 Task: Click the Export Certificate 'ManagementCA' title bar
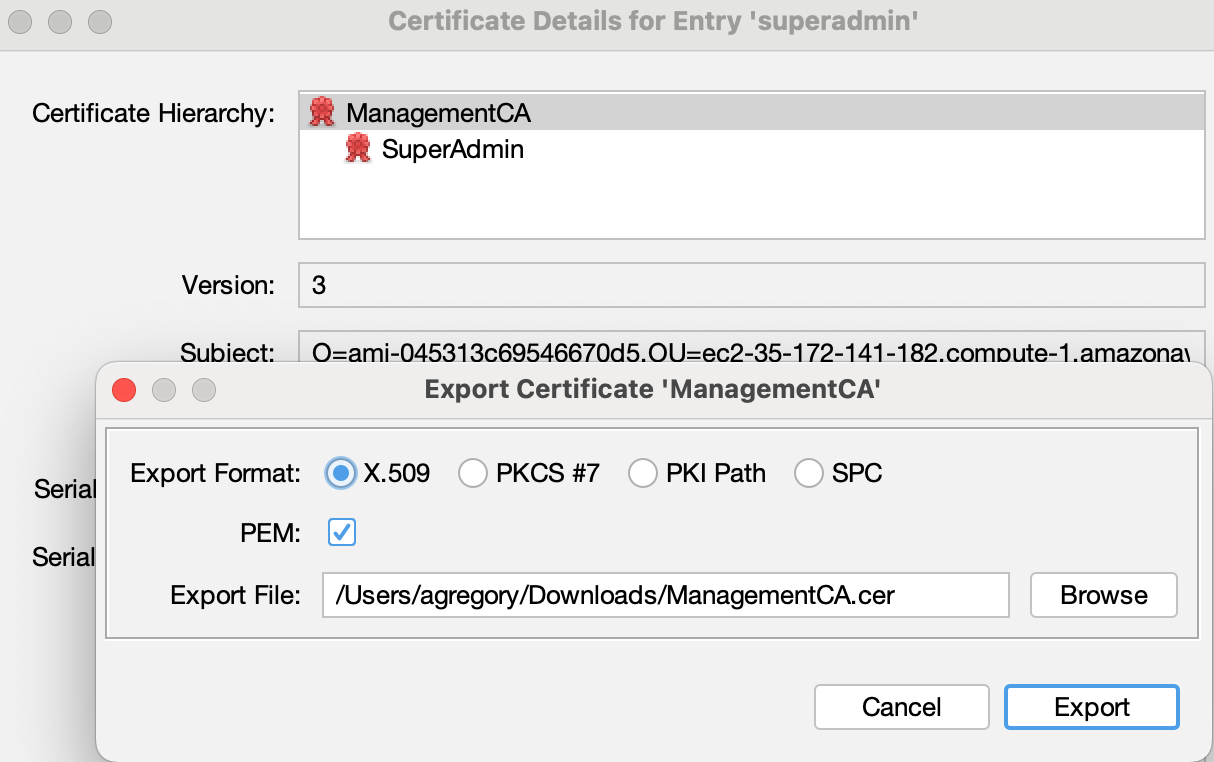(x=652, y=389)
